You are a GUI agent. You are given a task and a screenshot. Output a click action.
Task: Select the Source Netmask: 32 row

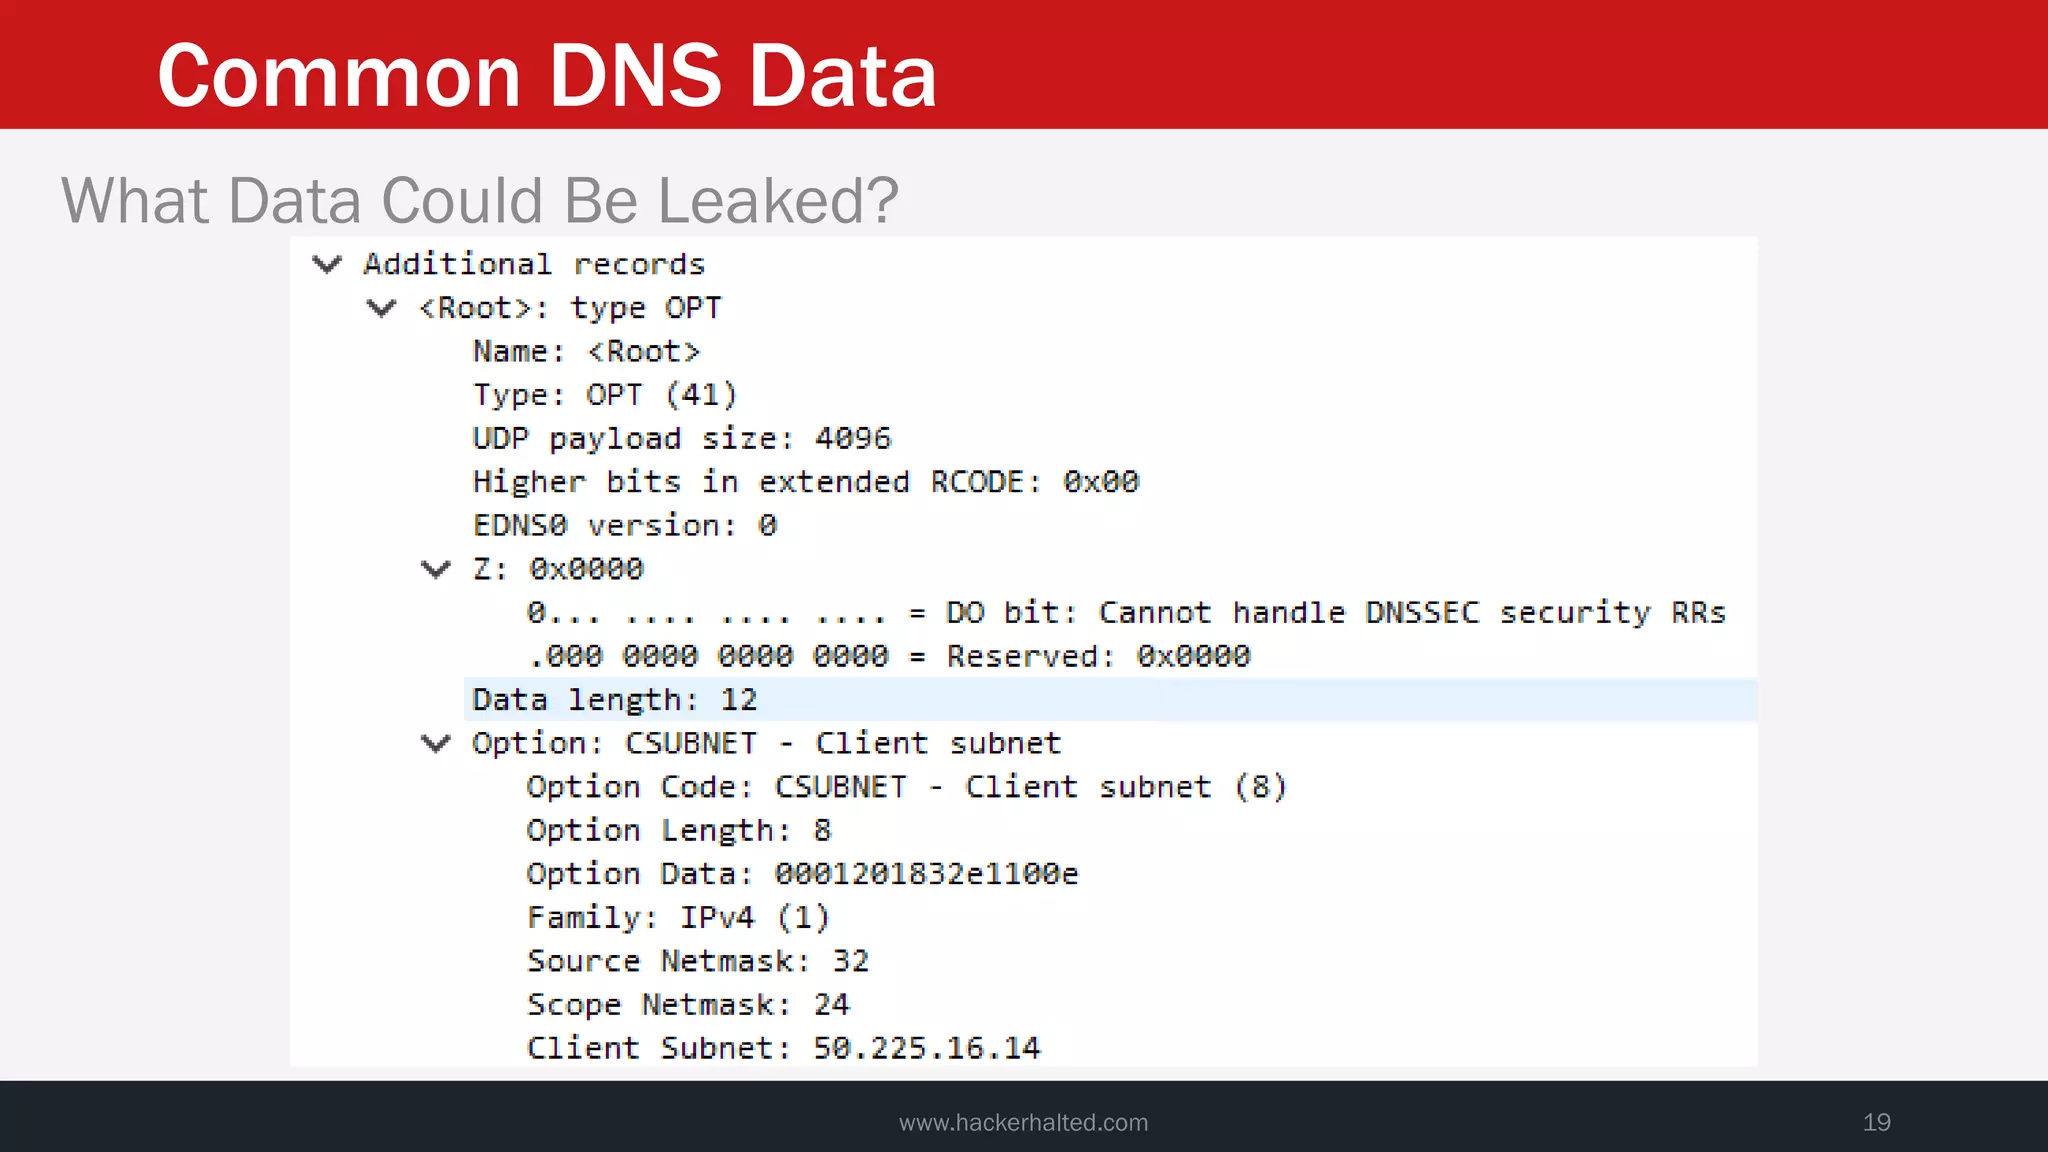tap(697, 961)
